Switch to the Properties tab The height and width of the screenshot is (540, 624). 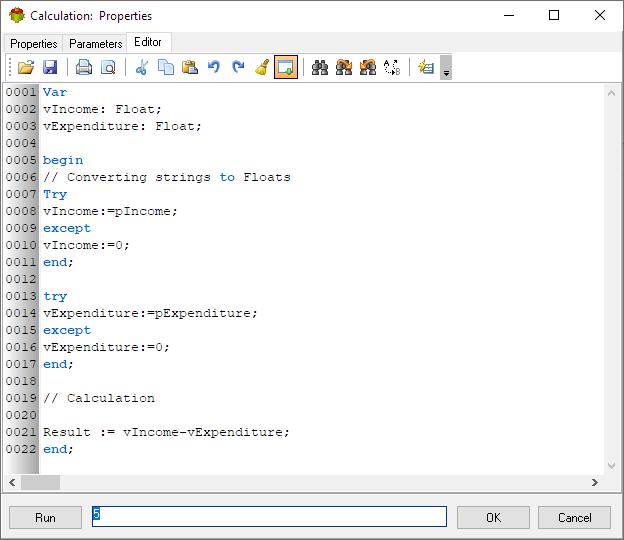[34, 44]
